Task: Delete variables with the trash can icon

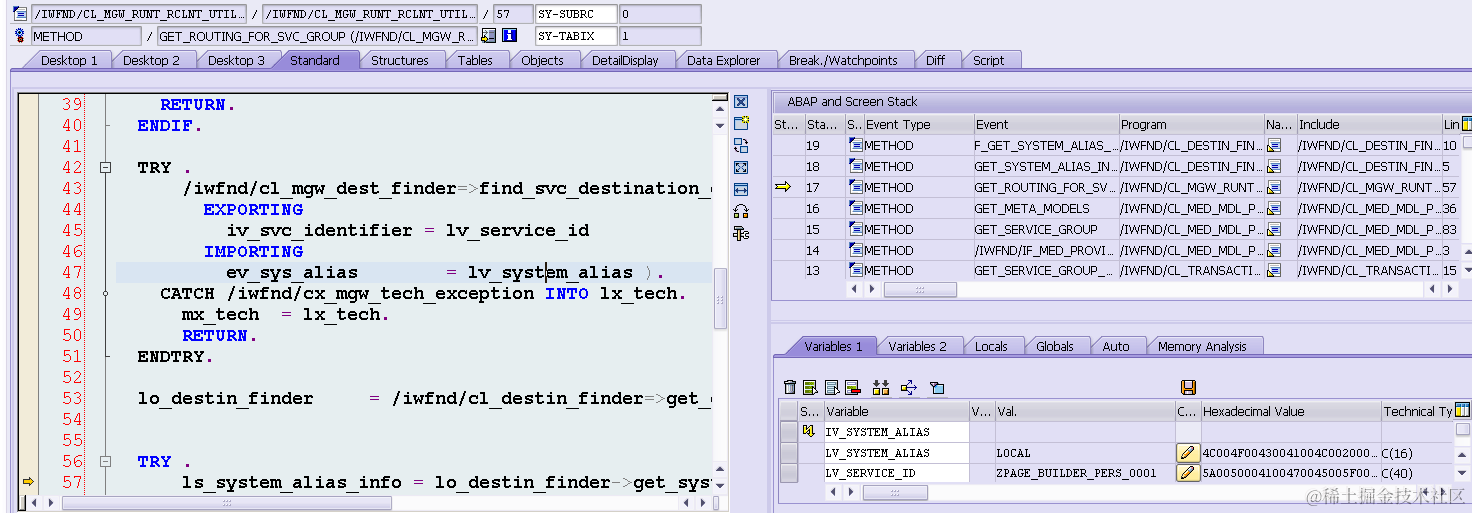Action: tap(790, 388)
